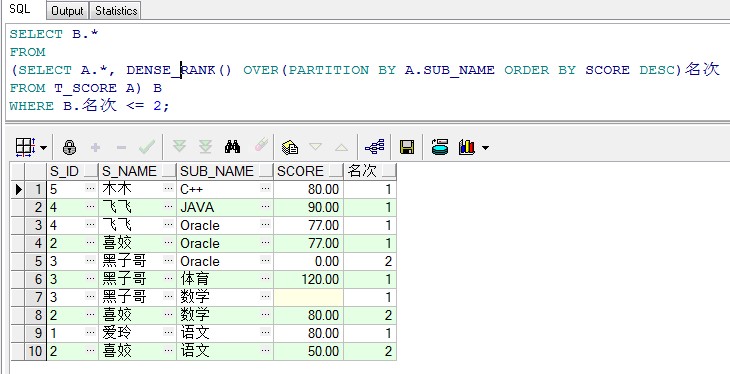Image resolution: width=730 pixels, height=374 pixels.
Task: Select row 10 by its row number
Action: point(35,351)
